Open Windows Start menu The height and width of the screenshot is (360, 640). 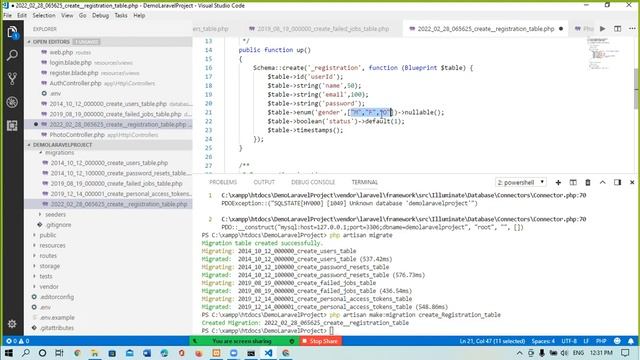tap(8, 353)
